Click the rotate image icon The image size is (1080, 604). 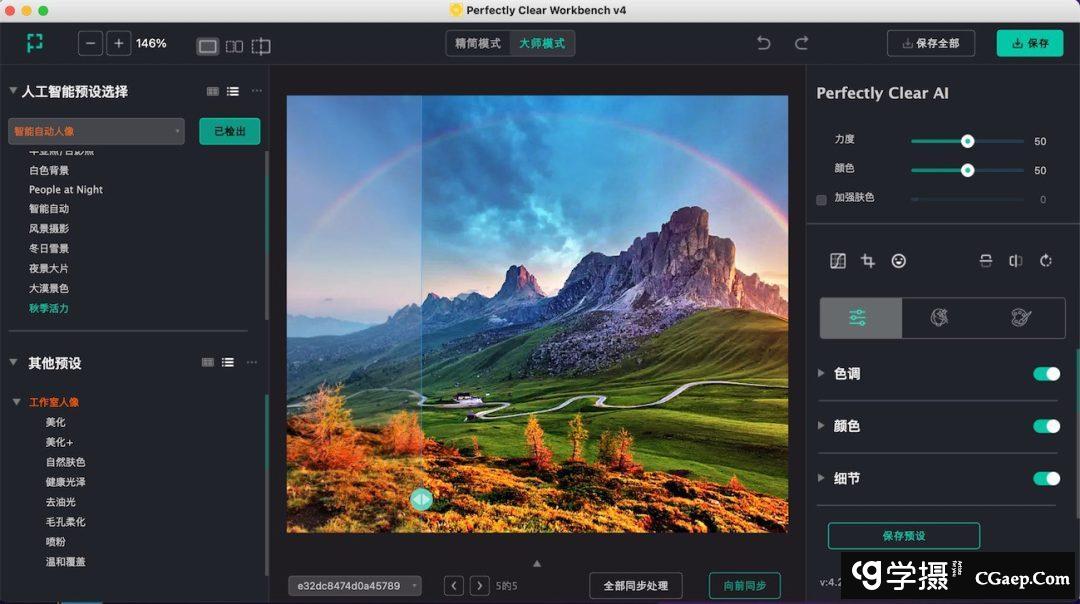(x=1046, y=261)
